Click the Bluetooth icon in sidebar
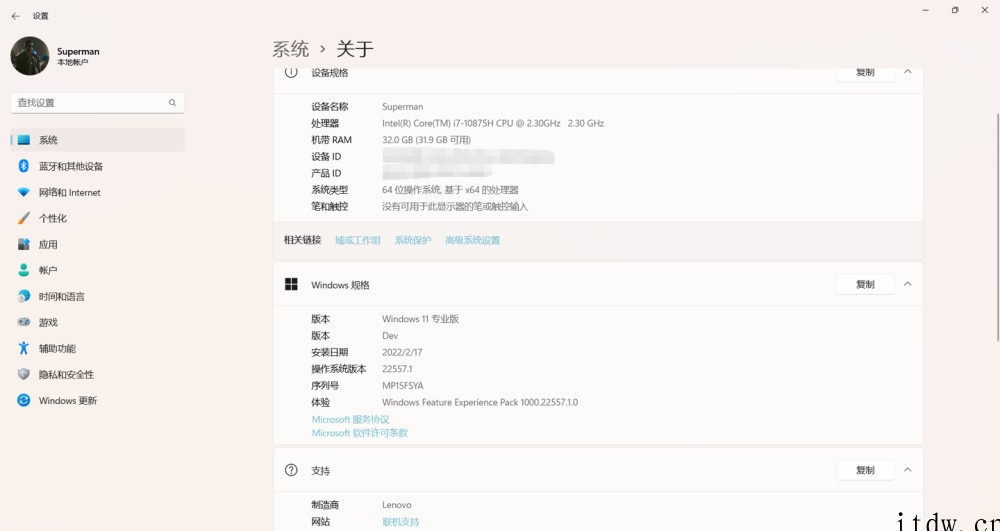The height and width of the screenshot is (531, 1000). coord(24,166)
